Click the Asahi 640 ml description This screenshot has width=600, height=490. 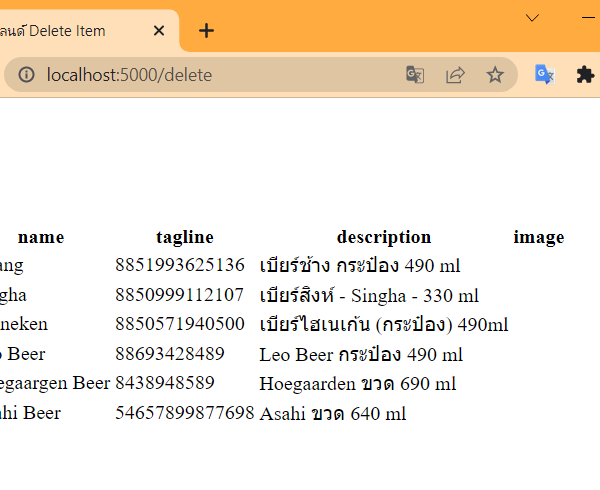[x=332, y=413]
